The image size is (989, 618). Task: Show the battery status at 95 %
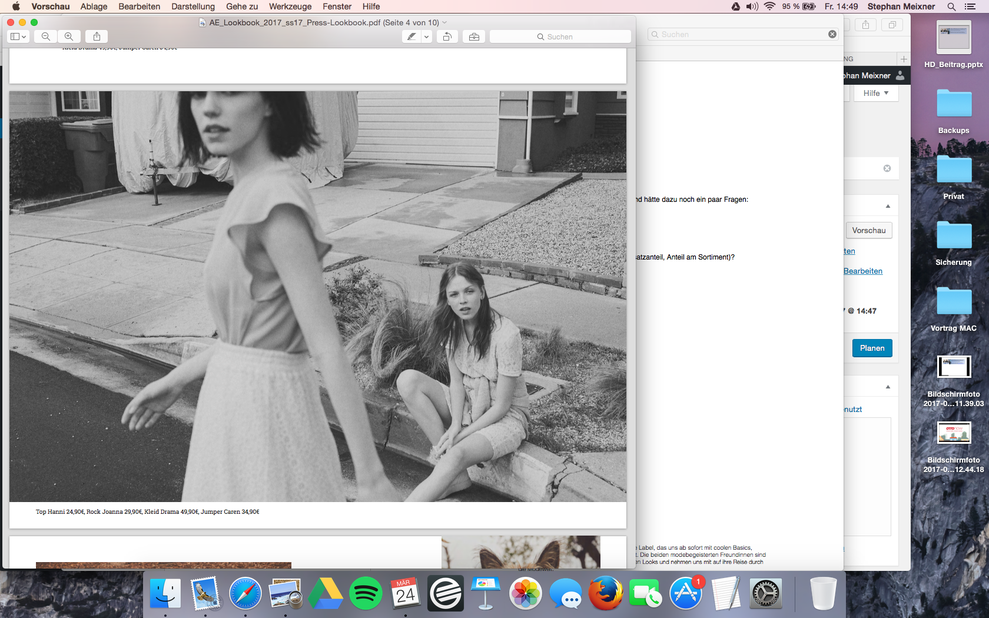click(x=799, y=6)
